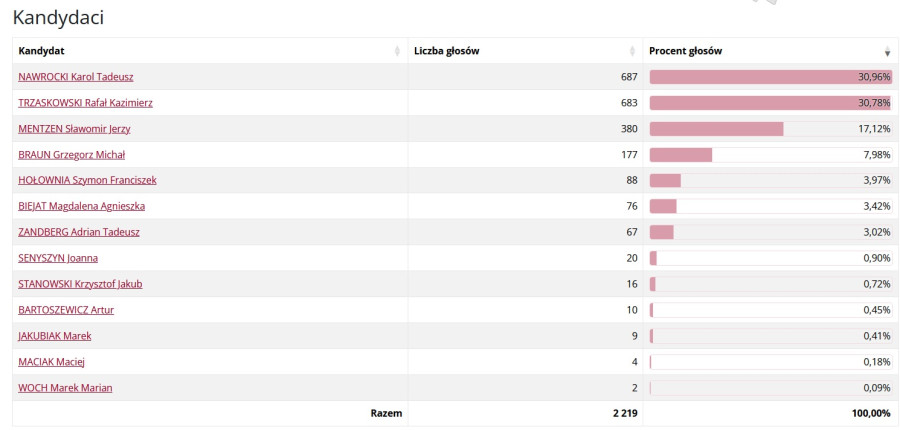Click BIEJAT Magdalena Agnieszka name
Viewport: 900px width, 430px height.
81,206
